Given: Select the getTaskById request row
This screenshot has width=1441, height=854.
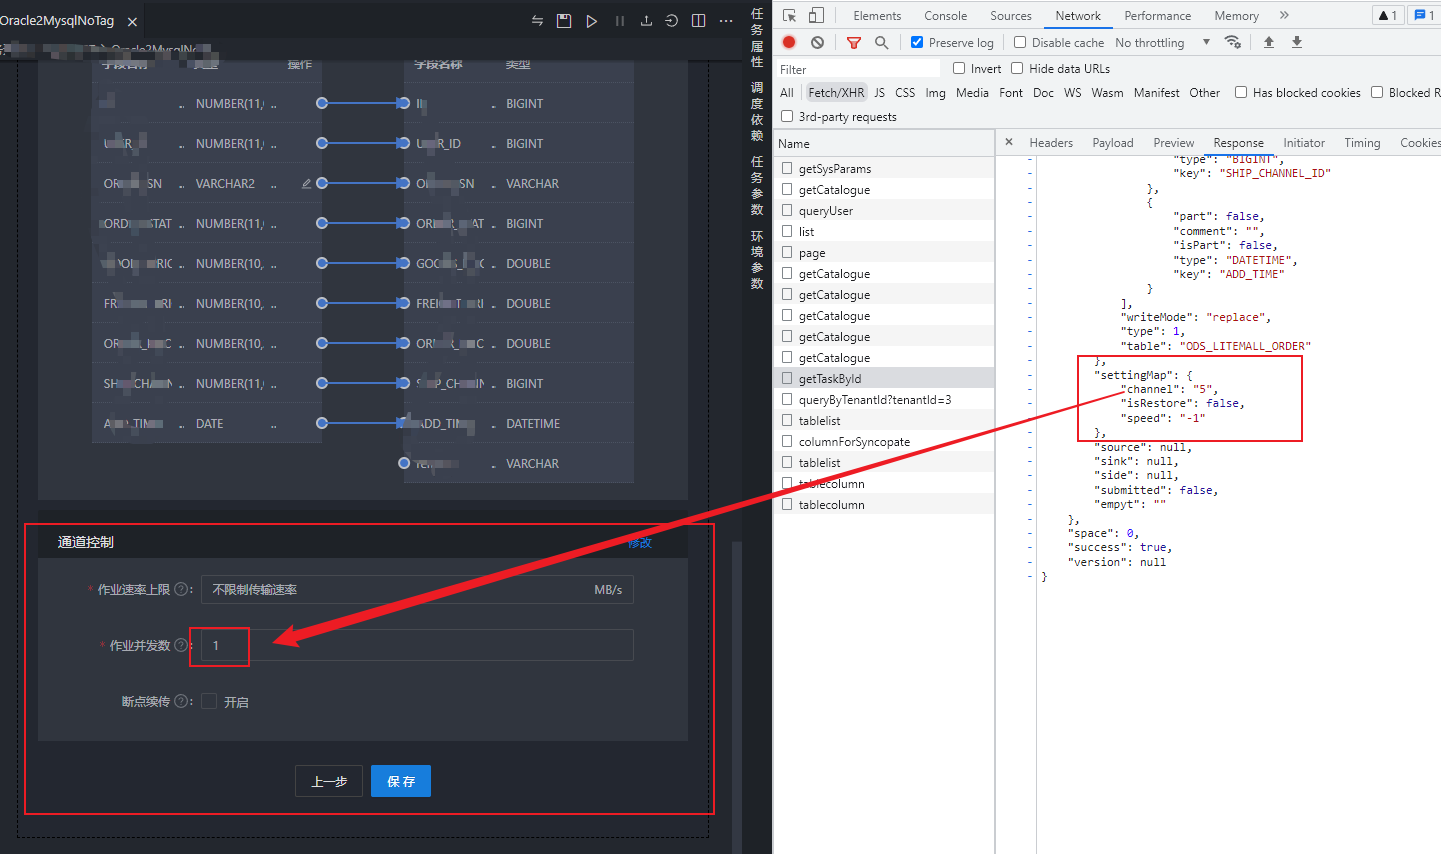Looking at the screenshot, I should point(884,378).
